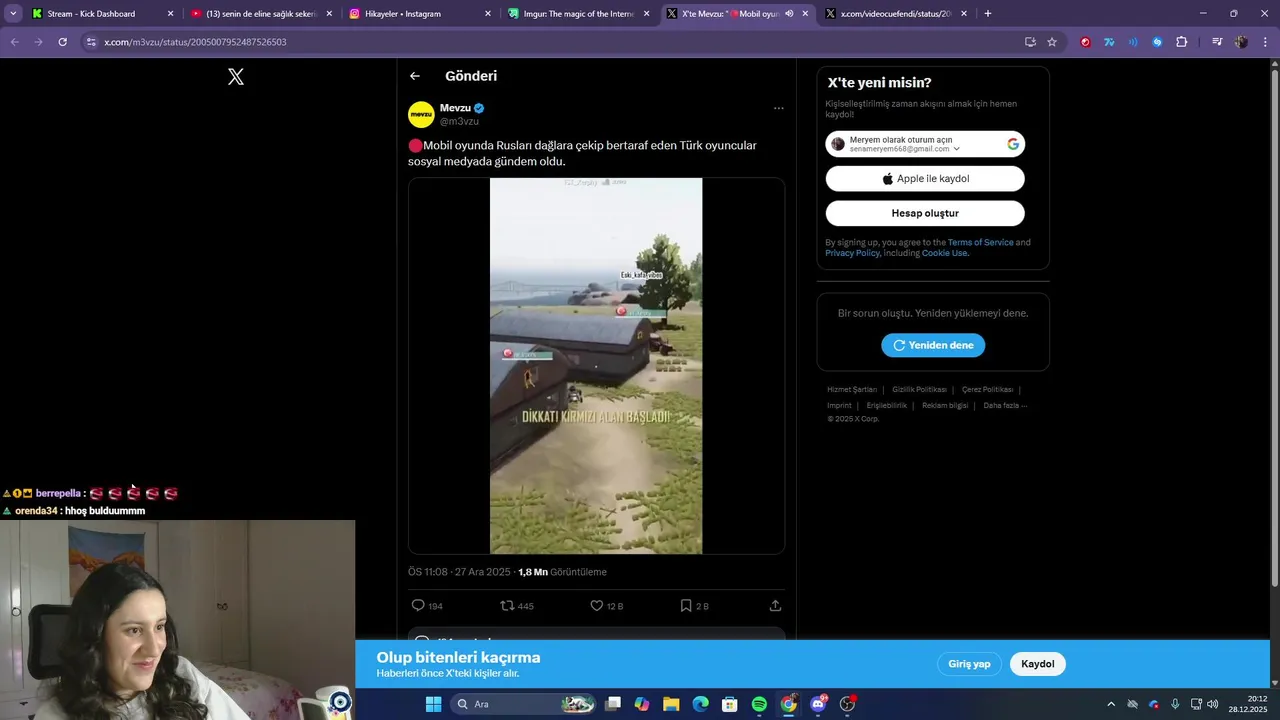
Task: Open 'Reklam bilgisi' footer link
Action: click(x=945, y=405)
